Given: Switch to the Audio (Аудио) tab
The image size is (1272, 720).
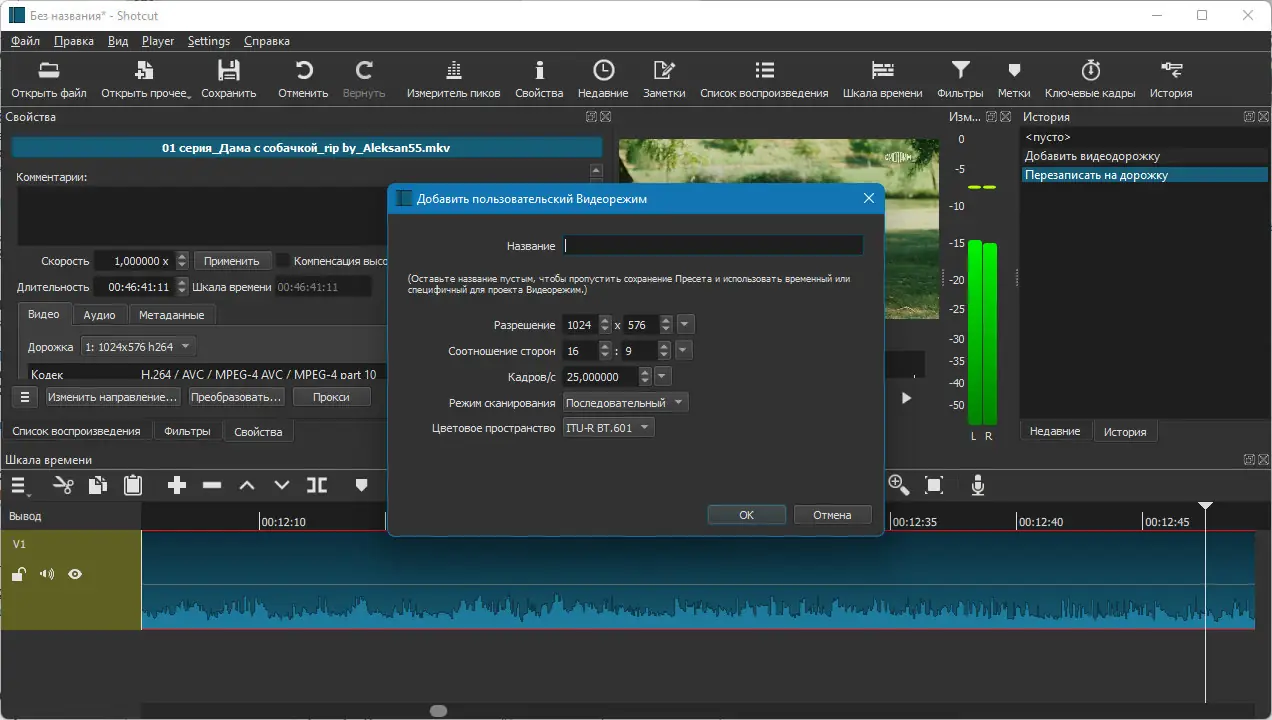Looking at the screenshot, I should pyautogui.click(x=99, y=315).
